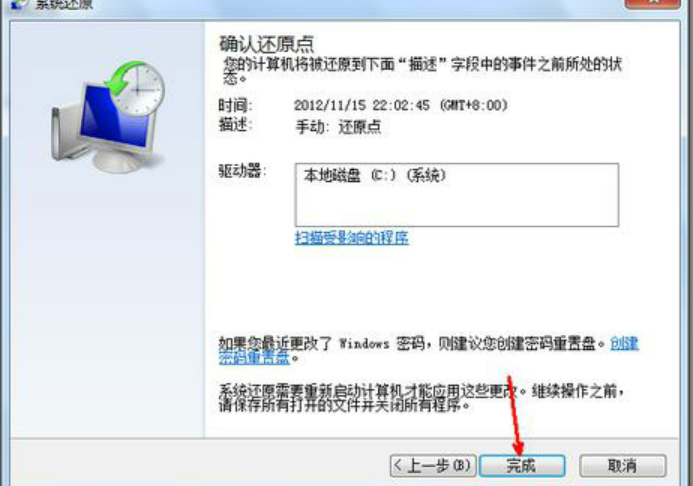Click empty area inside the drives list box
The width and height of the screenshot is (693, 486).
click(457, 208)
